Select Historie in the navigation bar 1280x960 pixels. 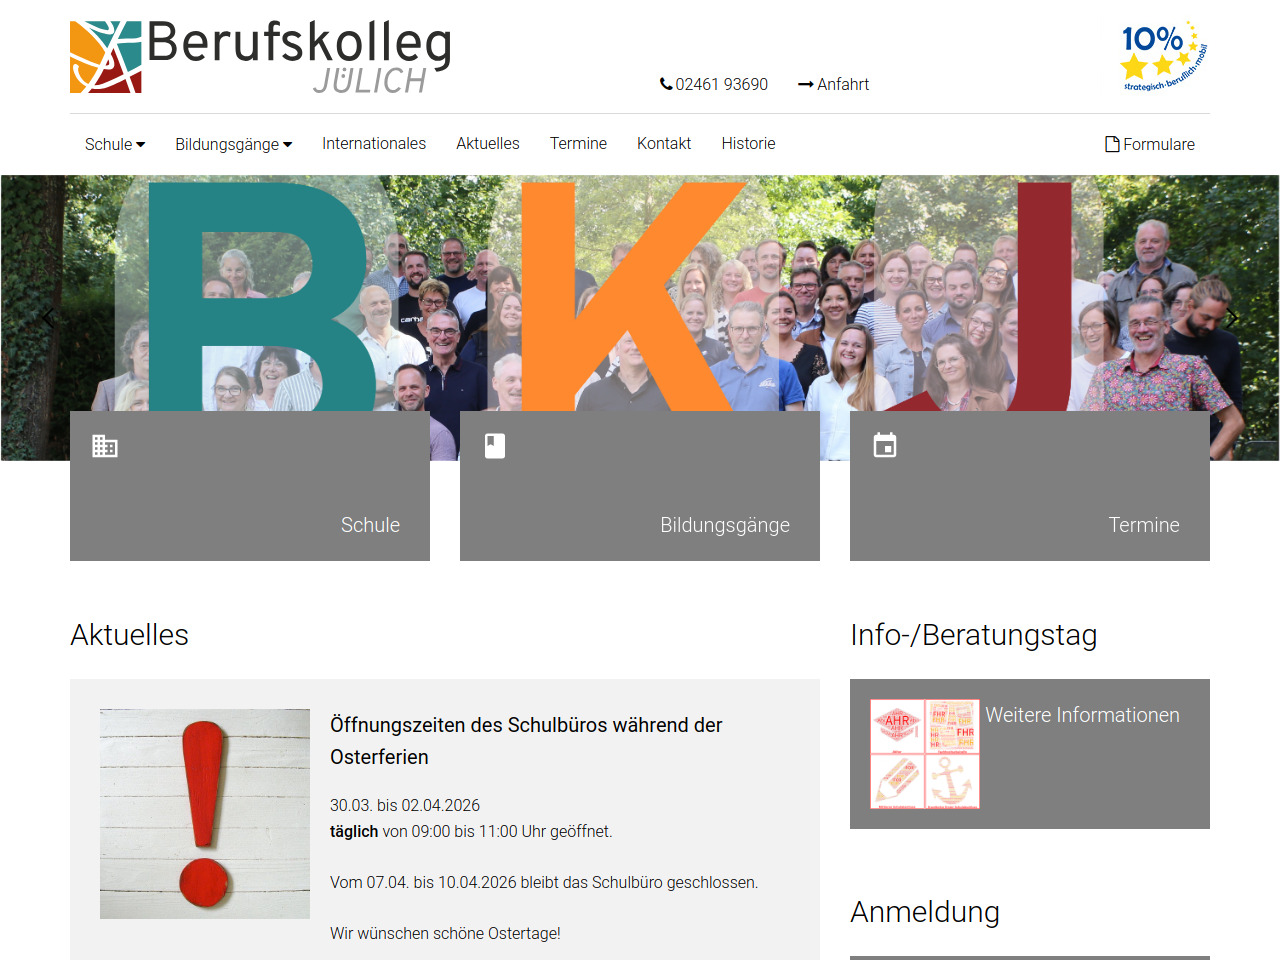click(x=749, y=143)
